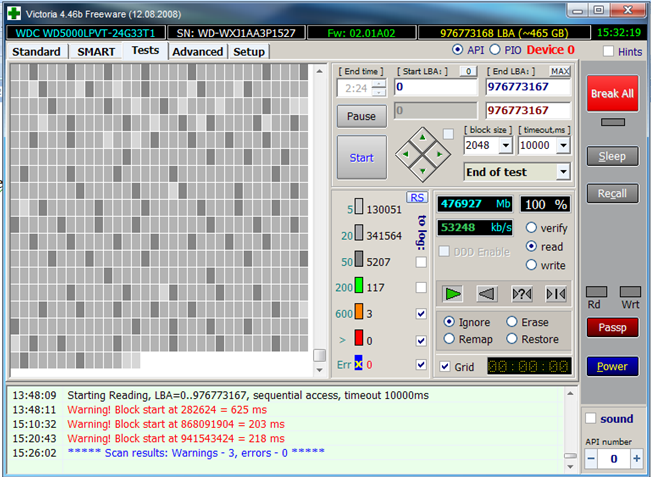Click the green play scan button
Viewport: 652px width, 478px height.
coord(452,294)
